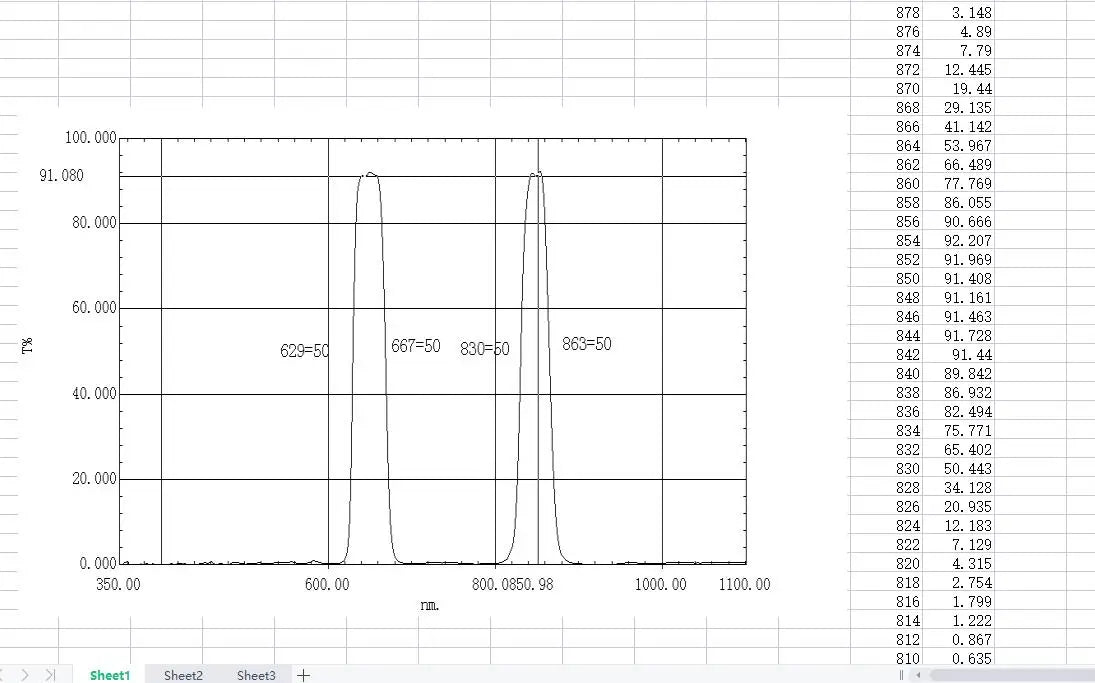Select the 667=50 label on chart
Image resolution: width=1095 pixels, height=683 pixels.
(x=415, y=346)
